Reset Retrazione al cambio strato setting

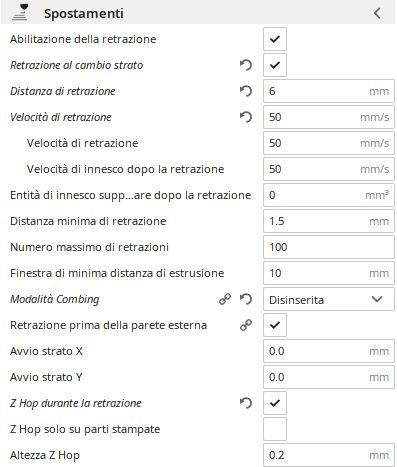(246, 65)
